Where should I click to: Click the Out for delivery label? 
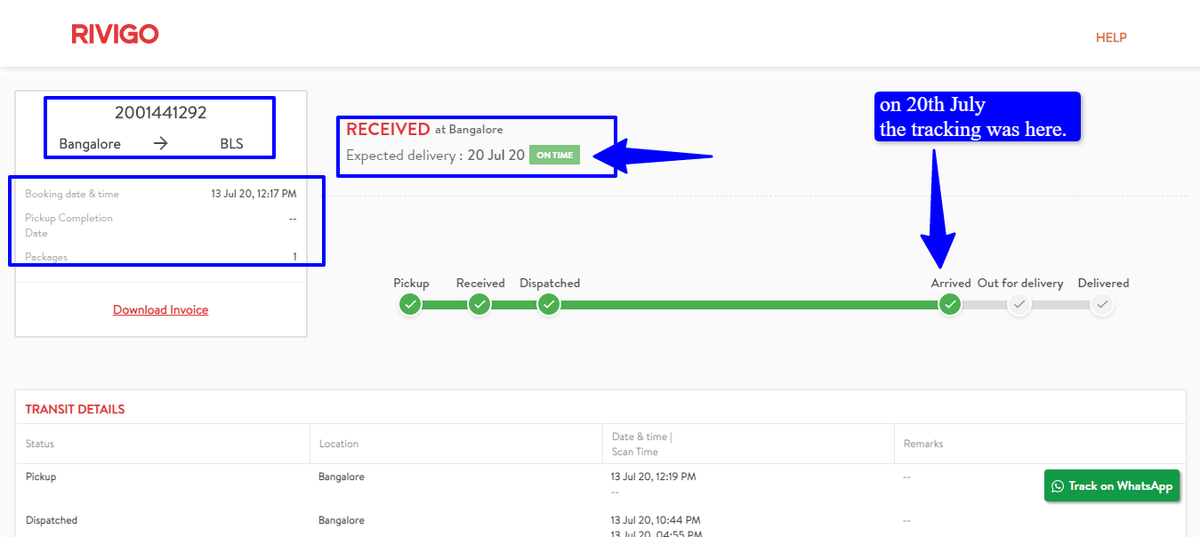[1020, 283]
